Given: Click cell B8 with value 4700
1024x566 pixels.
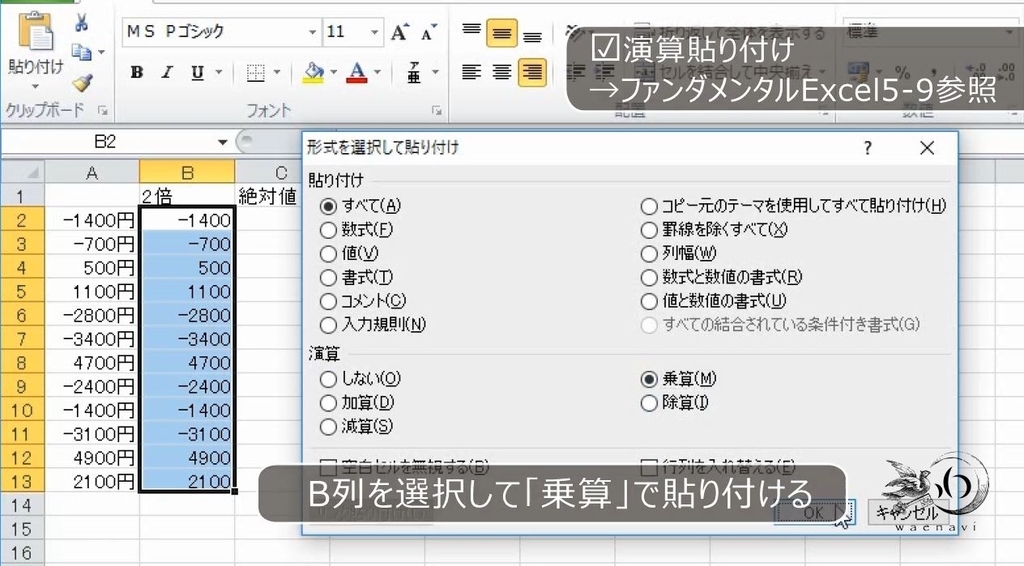Looking at the screenshot, I should 187,362.
